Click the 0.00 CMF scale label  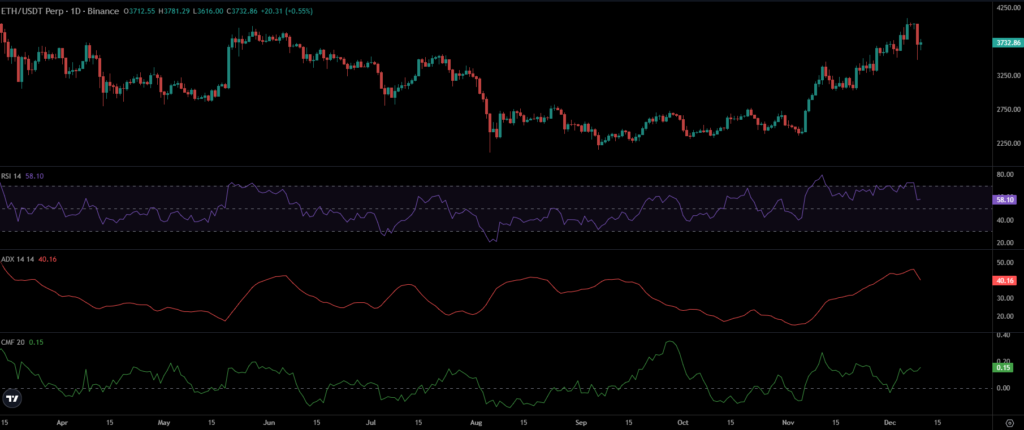point(1002,388)
